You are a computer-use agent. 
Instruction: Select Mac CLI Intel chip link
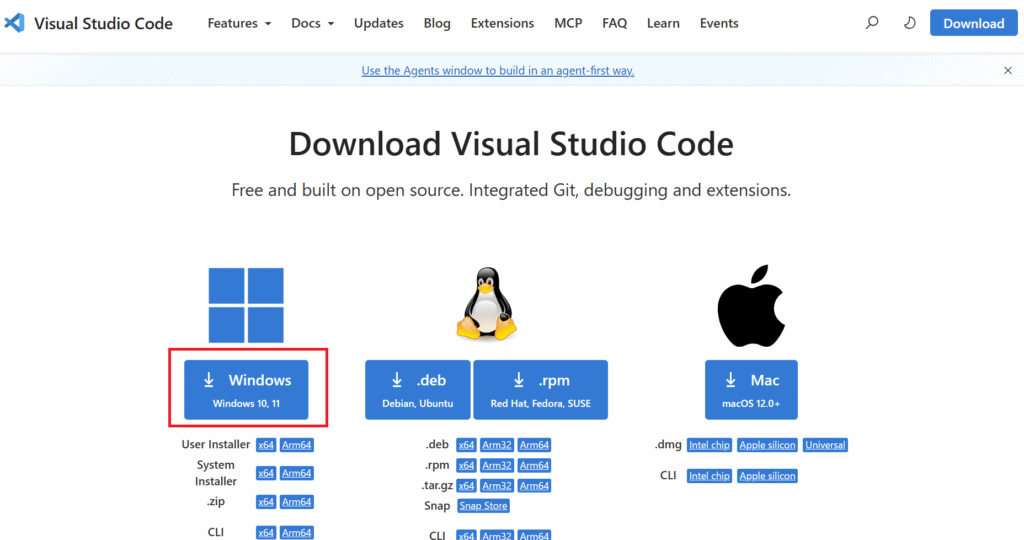(x=709, y=476)
